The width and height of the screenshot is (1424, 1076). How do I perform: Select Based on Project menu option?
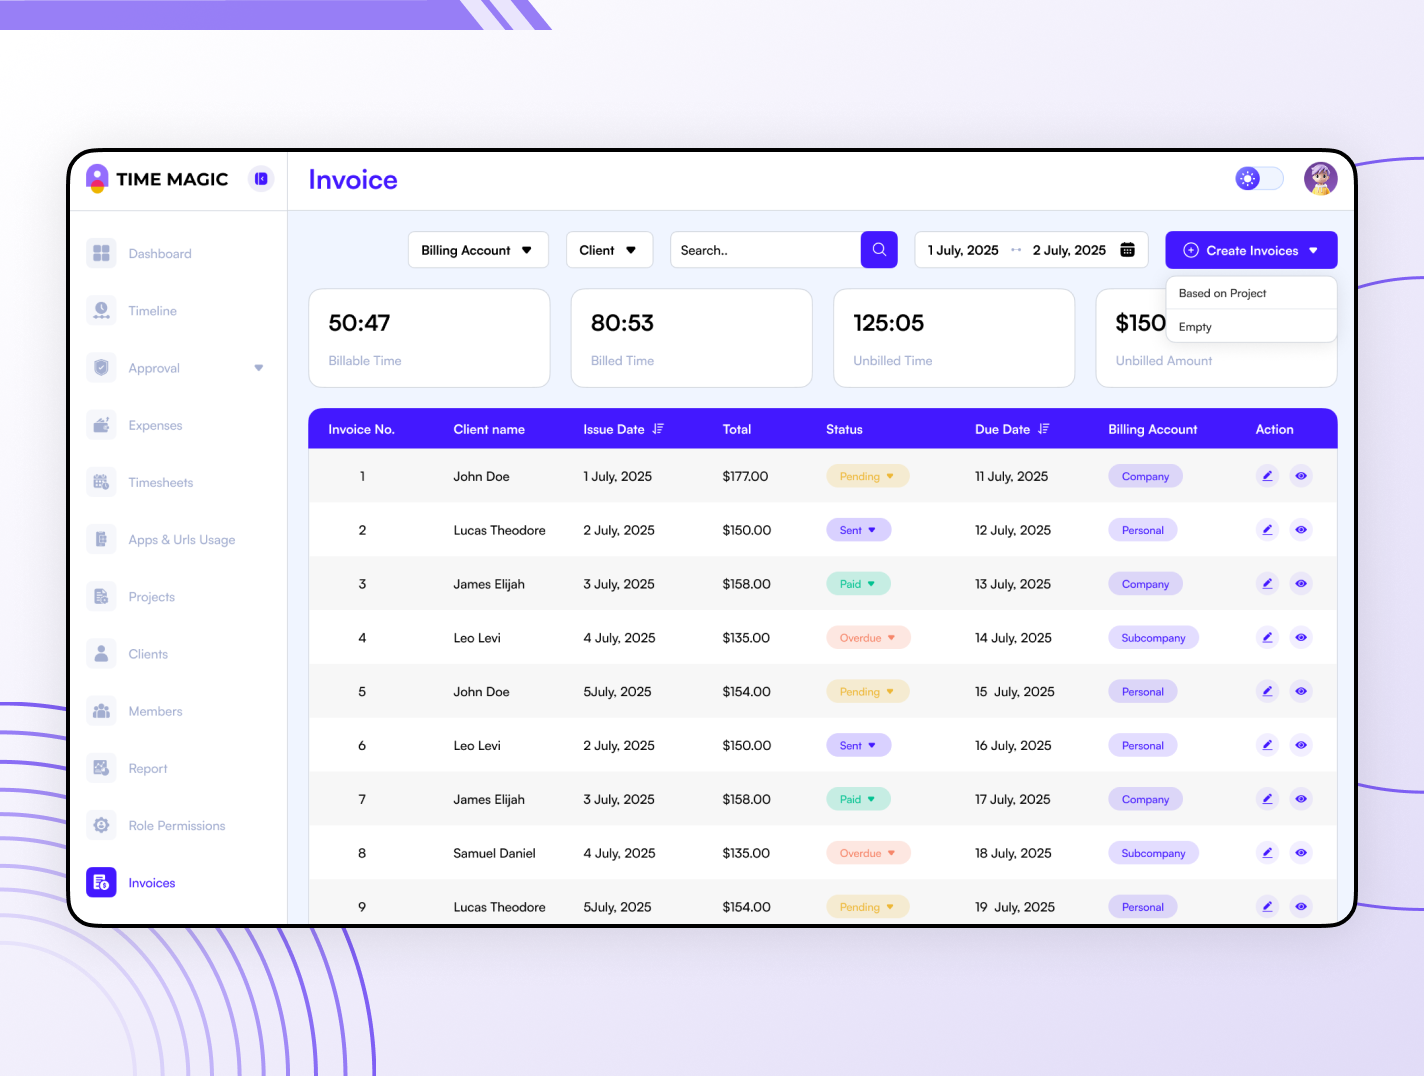coord(1222,293)
